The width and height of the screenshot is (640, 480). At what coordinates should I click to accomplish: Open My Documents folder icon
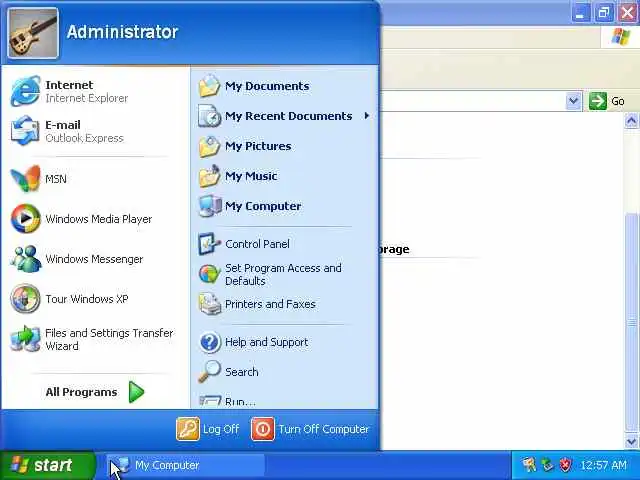(209, 86)
